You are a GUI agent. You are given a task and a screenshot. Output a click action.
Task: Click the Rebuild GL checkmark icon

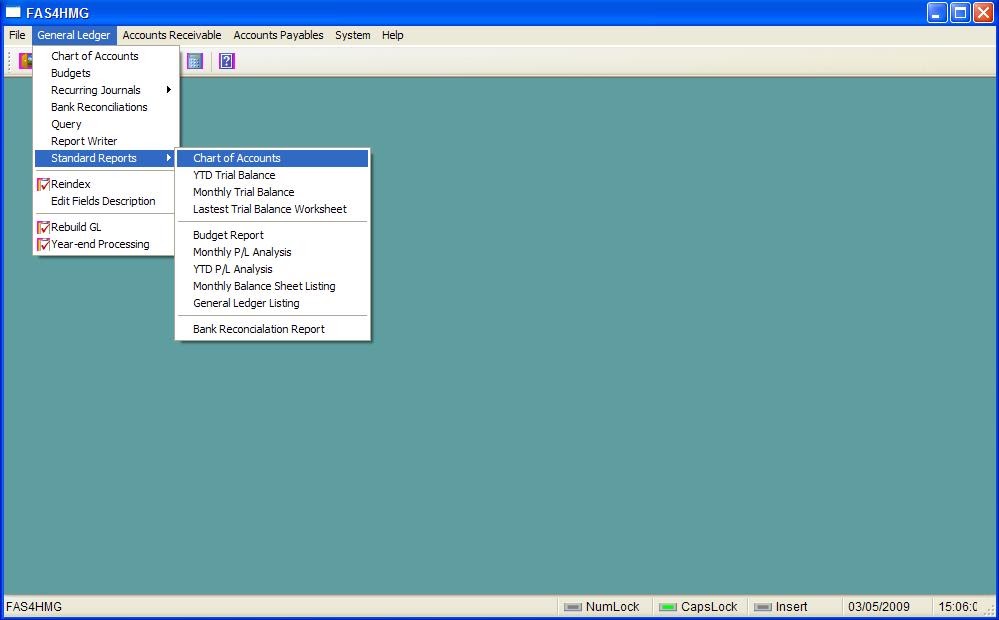point(43,227)
